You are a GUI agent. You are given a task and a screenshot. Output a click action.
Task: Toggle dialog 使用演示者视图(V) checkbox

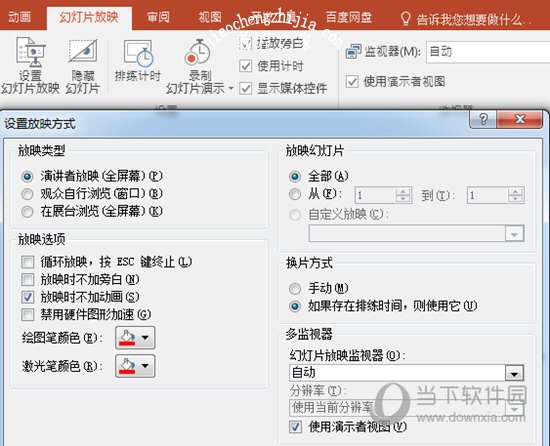pyautogui.click(x=295, y=427)
